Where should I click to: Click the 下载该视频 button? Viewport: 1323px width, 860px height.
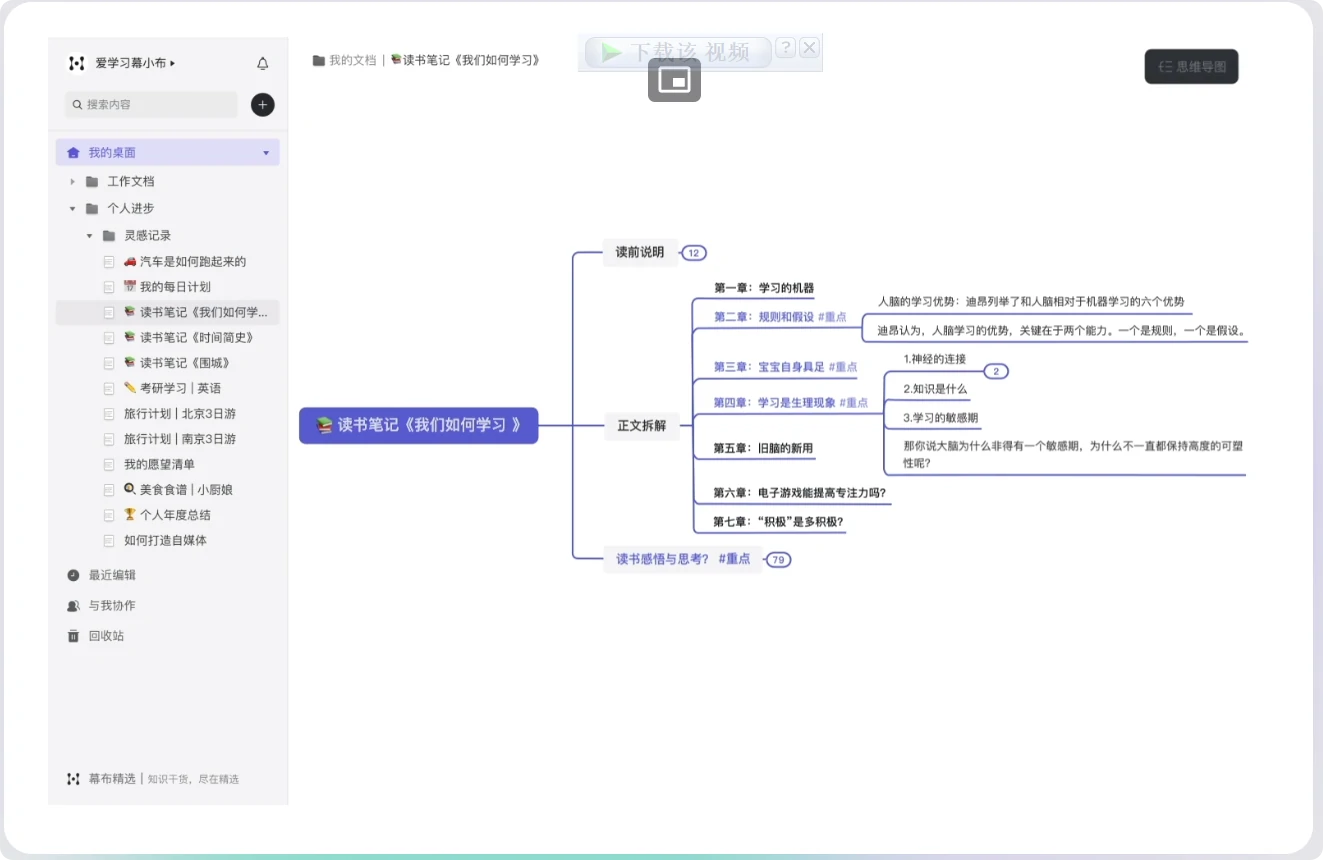(678, 52)
